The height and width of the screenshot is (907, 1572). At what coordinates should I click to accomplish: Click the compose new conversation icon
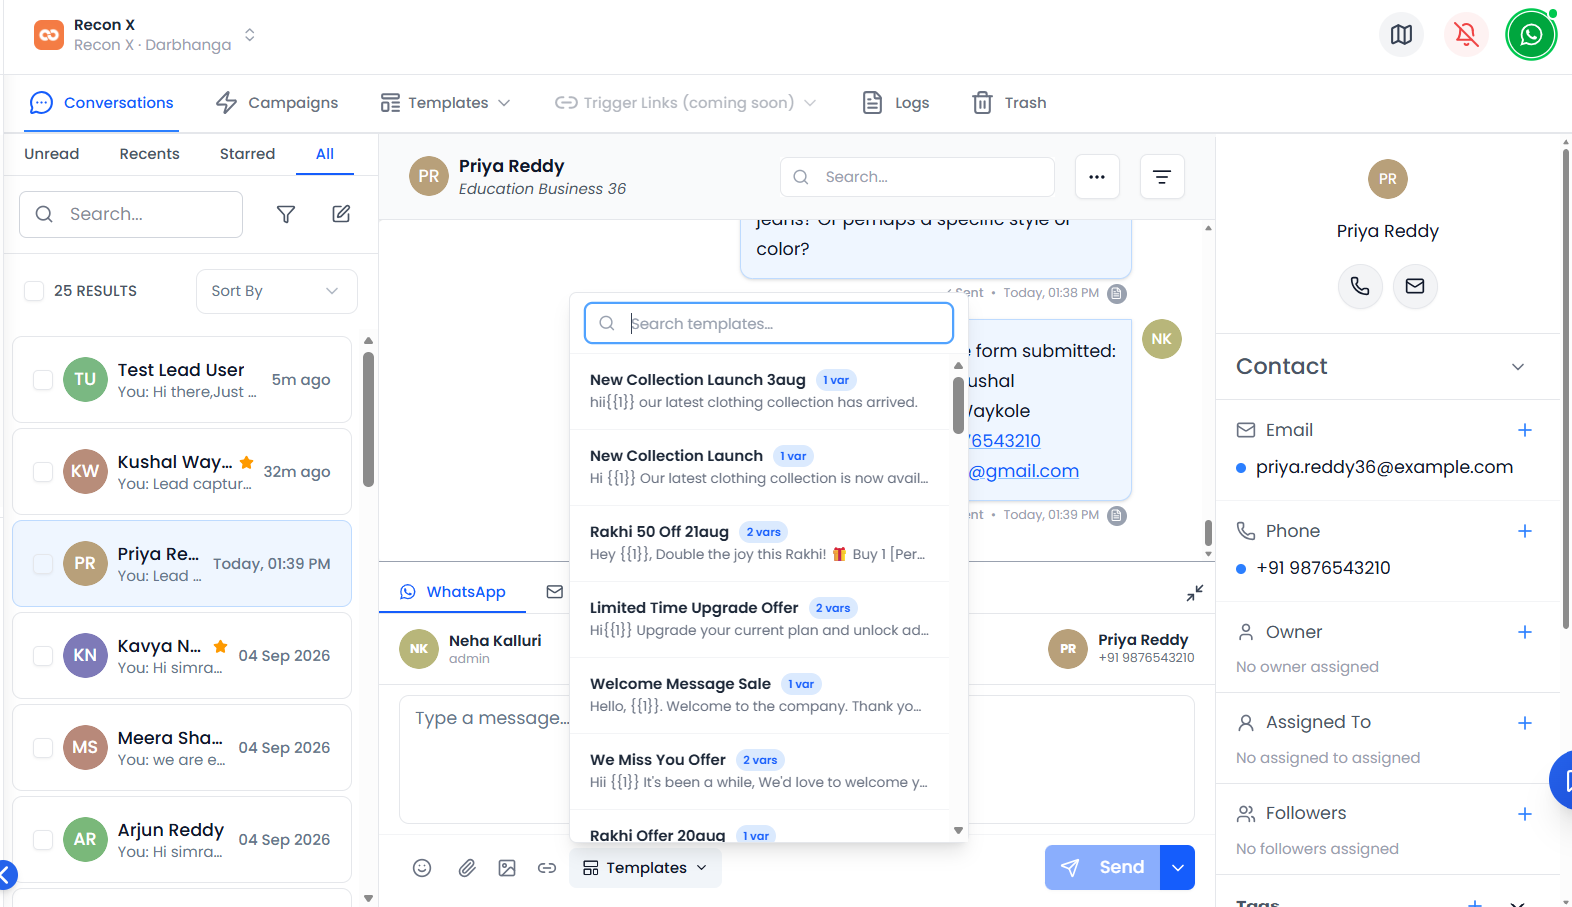(x=341, y=214)
